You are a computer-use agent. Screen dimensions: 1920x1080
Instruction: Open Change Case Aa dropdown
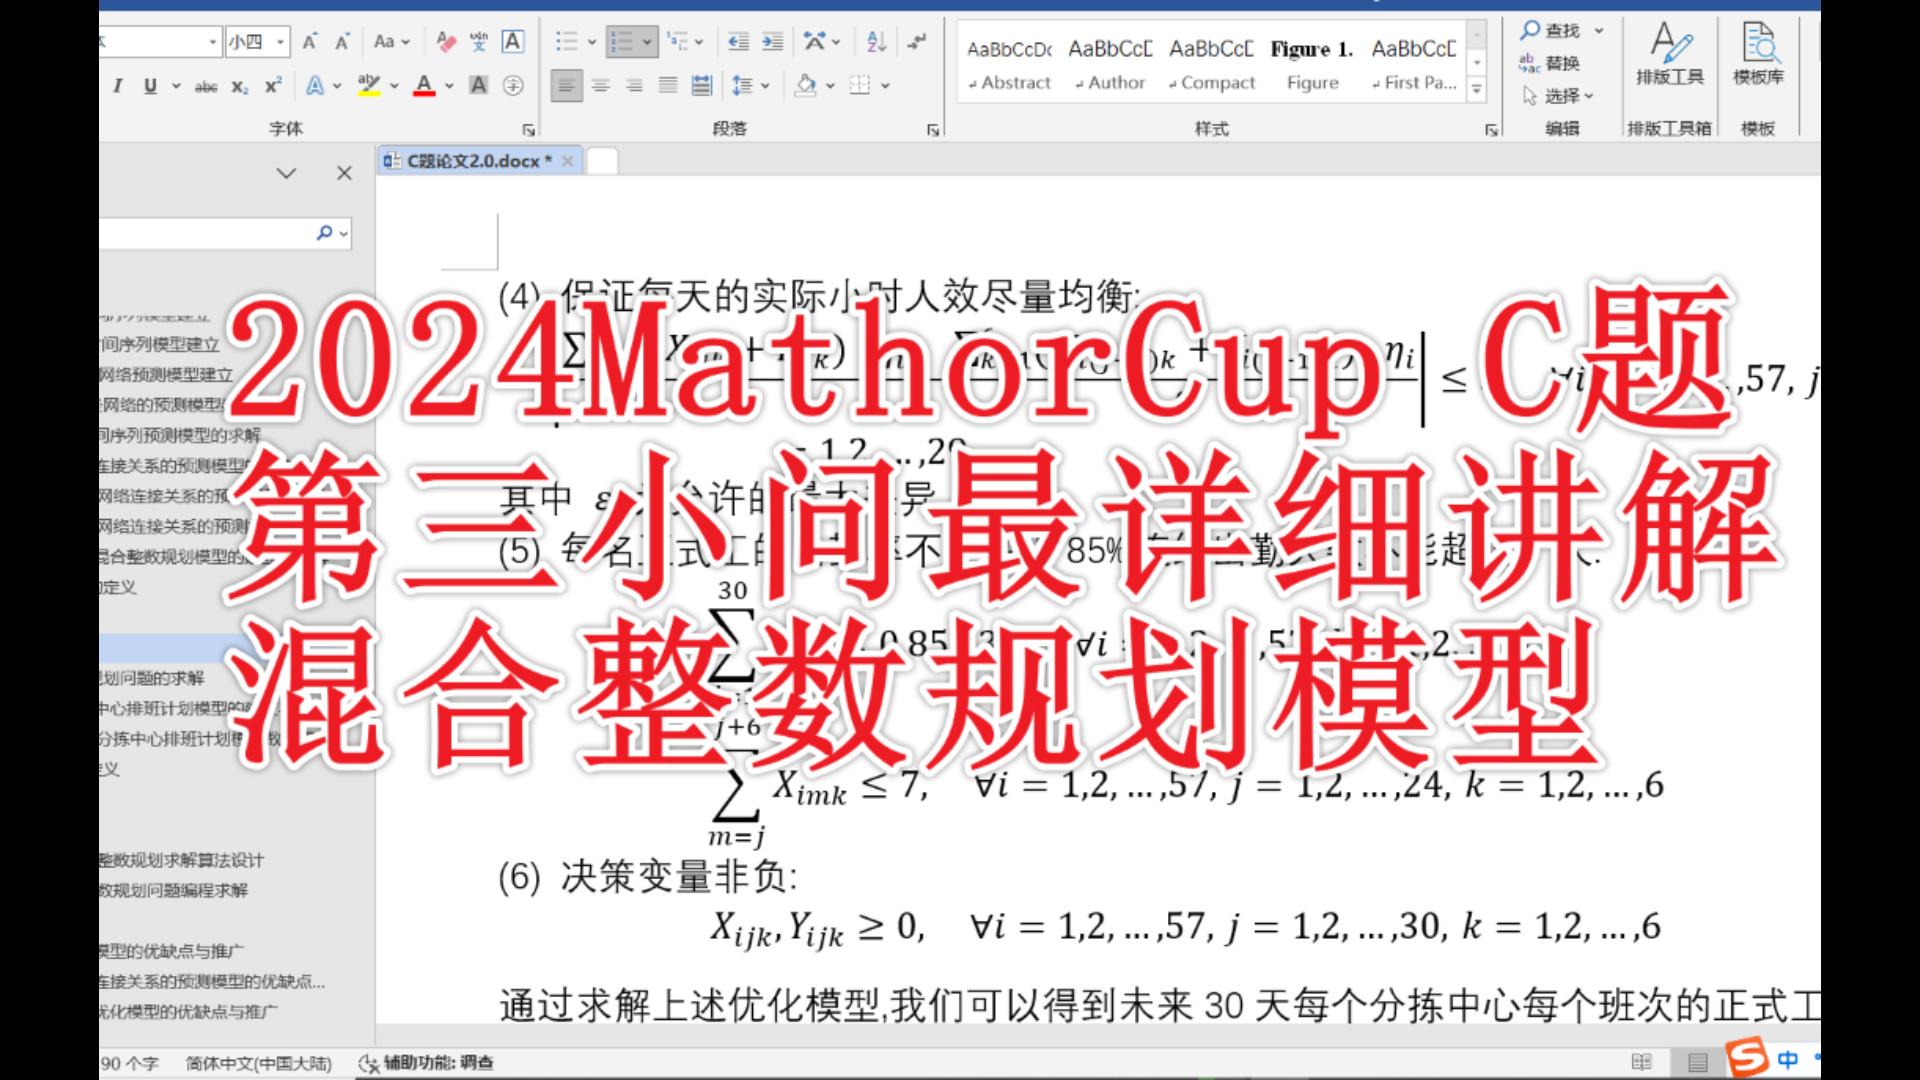click(391, 41)
